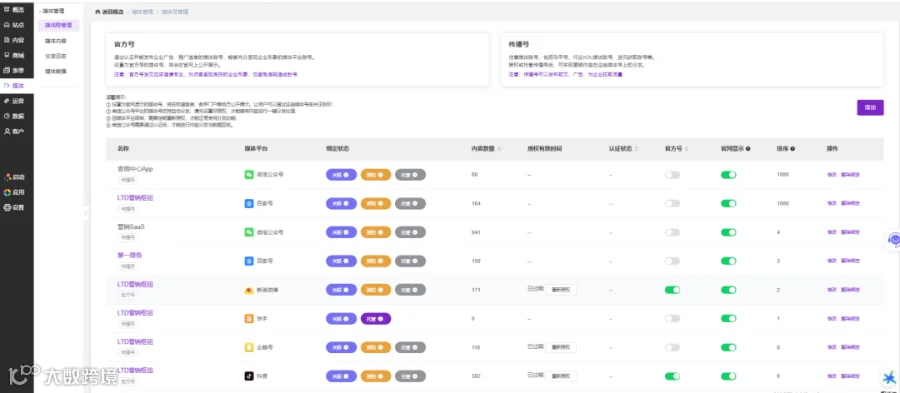Click the purple 添加 button
Image resolution: width=900 pixels, height=393 pixels.
tap(870, 107)
